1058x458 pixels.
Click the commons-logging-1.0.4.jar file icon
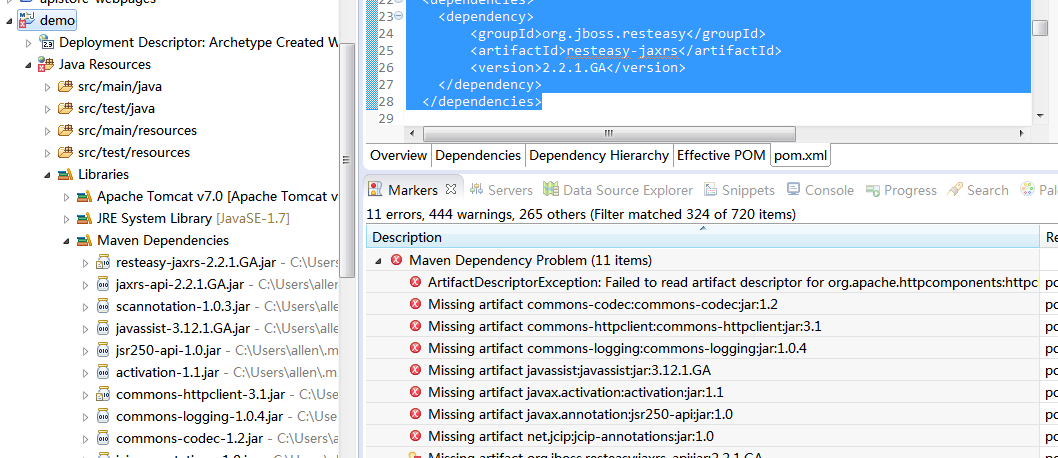click(103, 416)
